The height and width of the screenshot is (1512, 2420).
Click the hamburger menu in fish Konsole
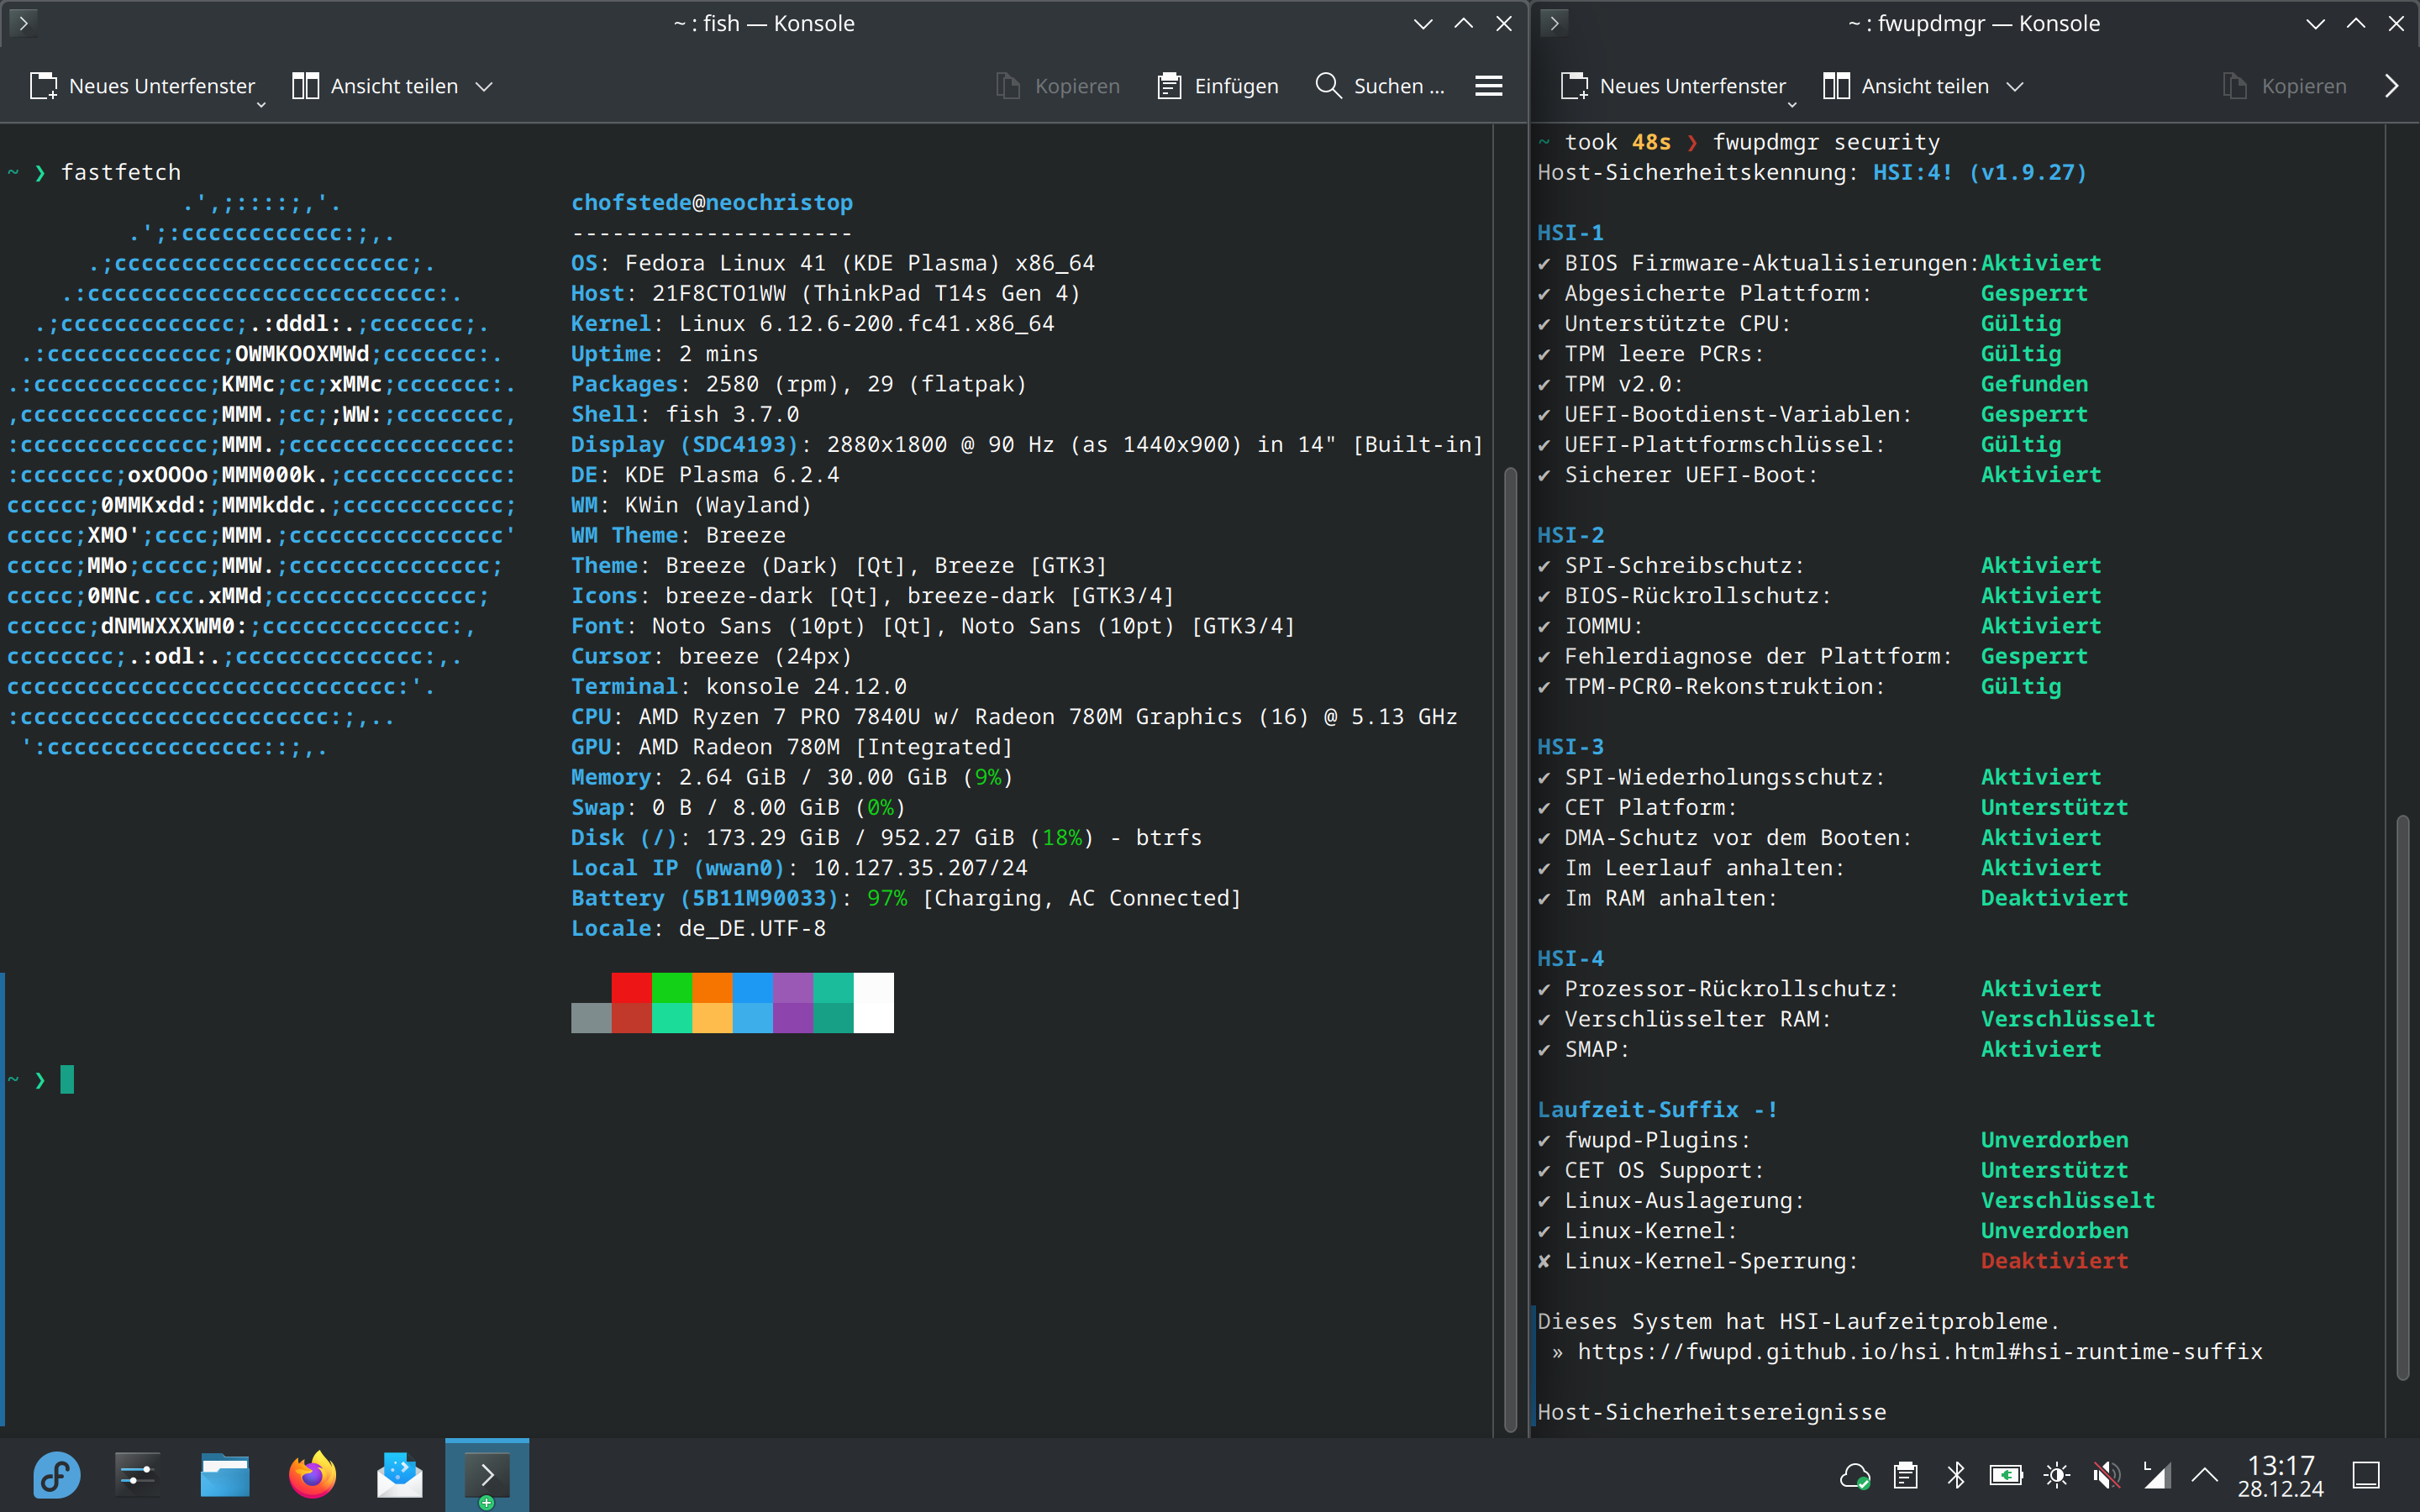coord(1488,86)
